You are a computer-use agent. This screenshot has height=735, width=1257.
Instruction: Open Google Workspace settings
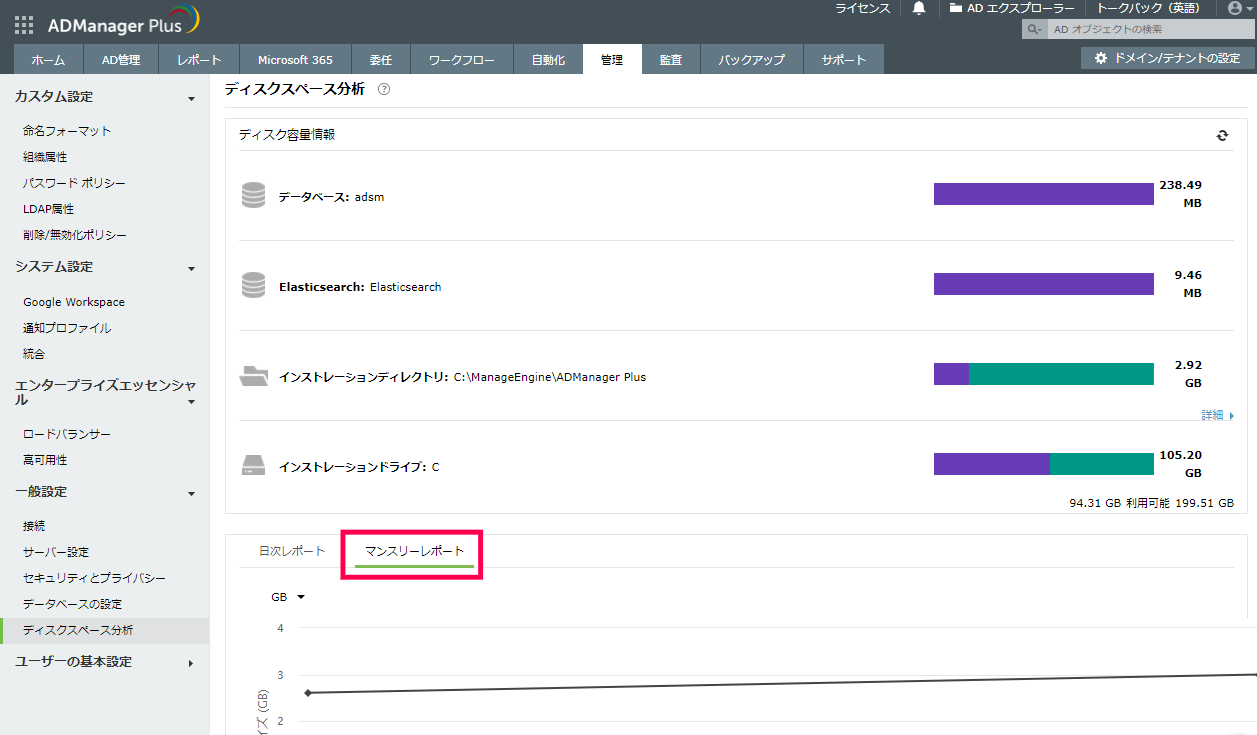74,302
